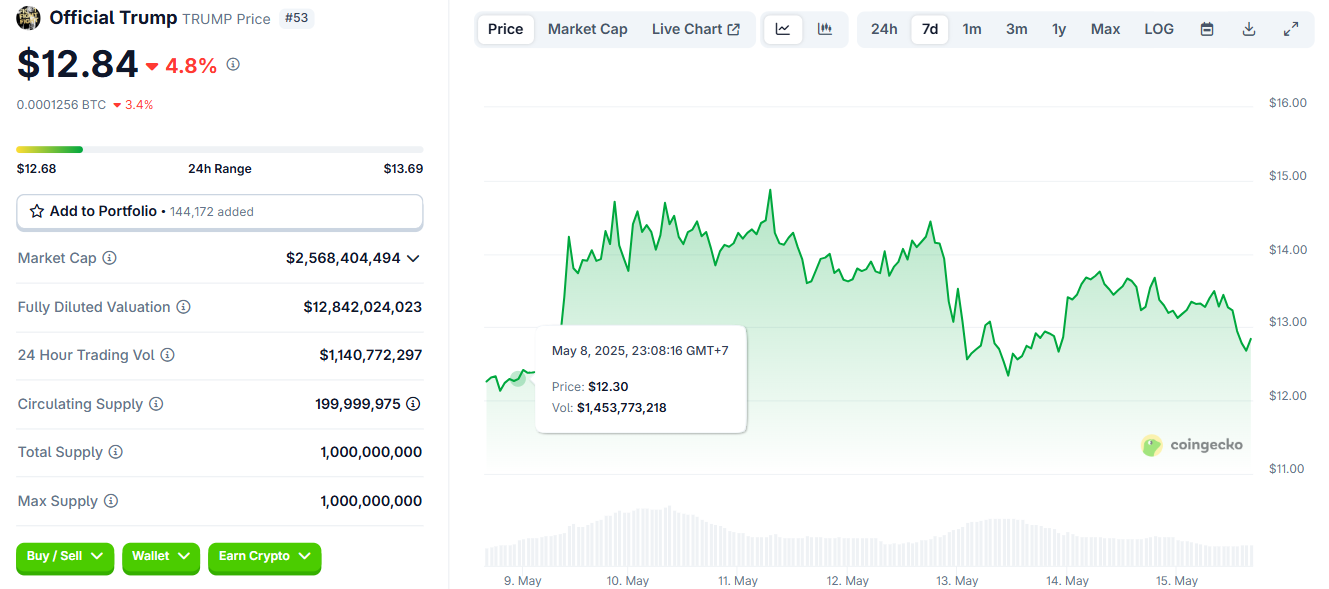Screen dimensions: 1329x589
Task: Click the star icon in Add to Portfolio
Action: (37, 212)
